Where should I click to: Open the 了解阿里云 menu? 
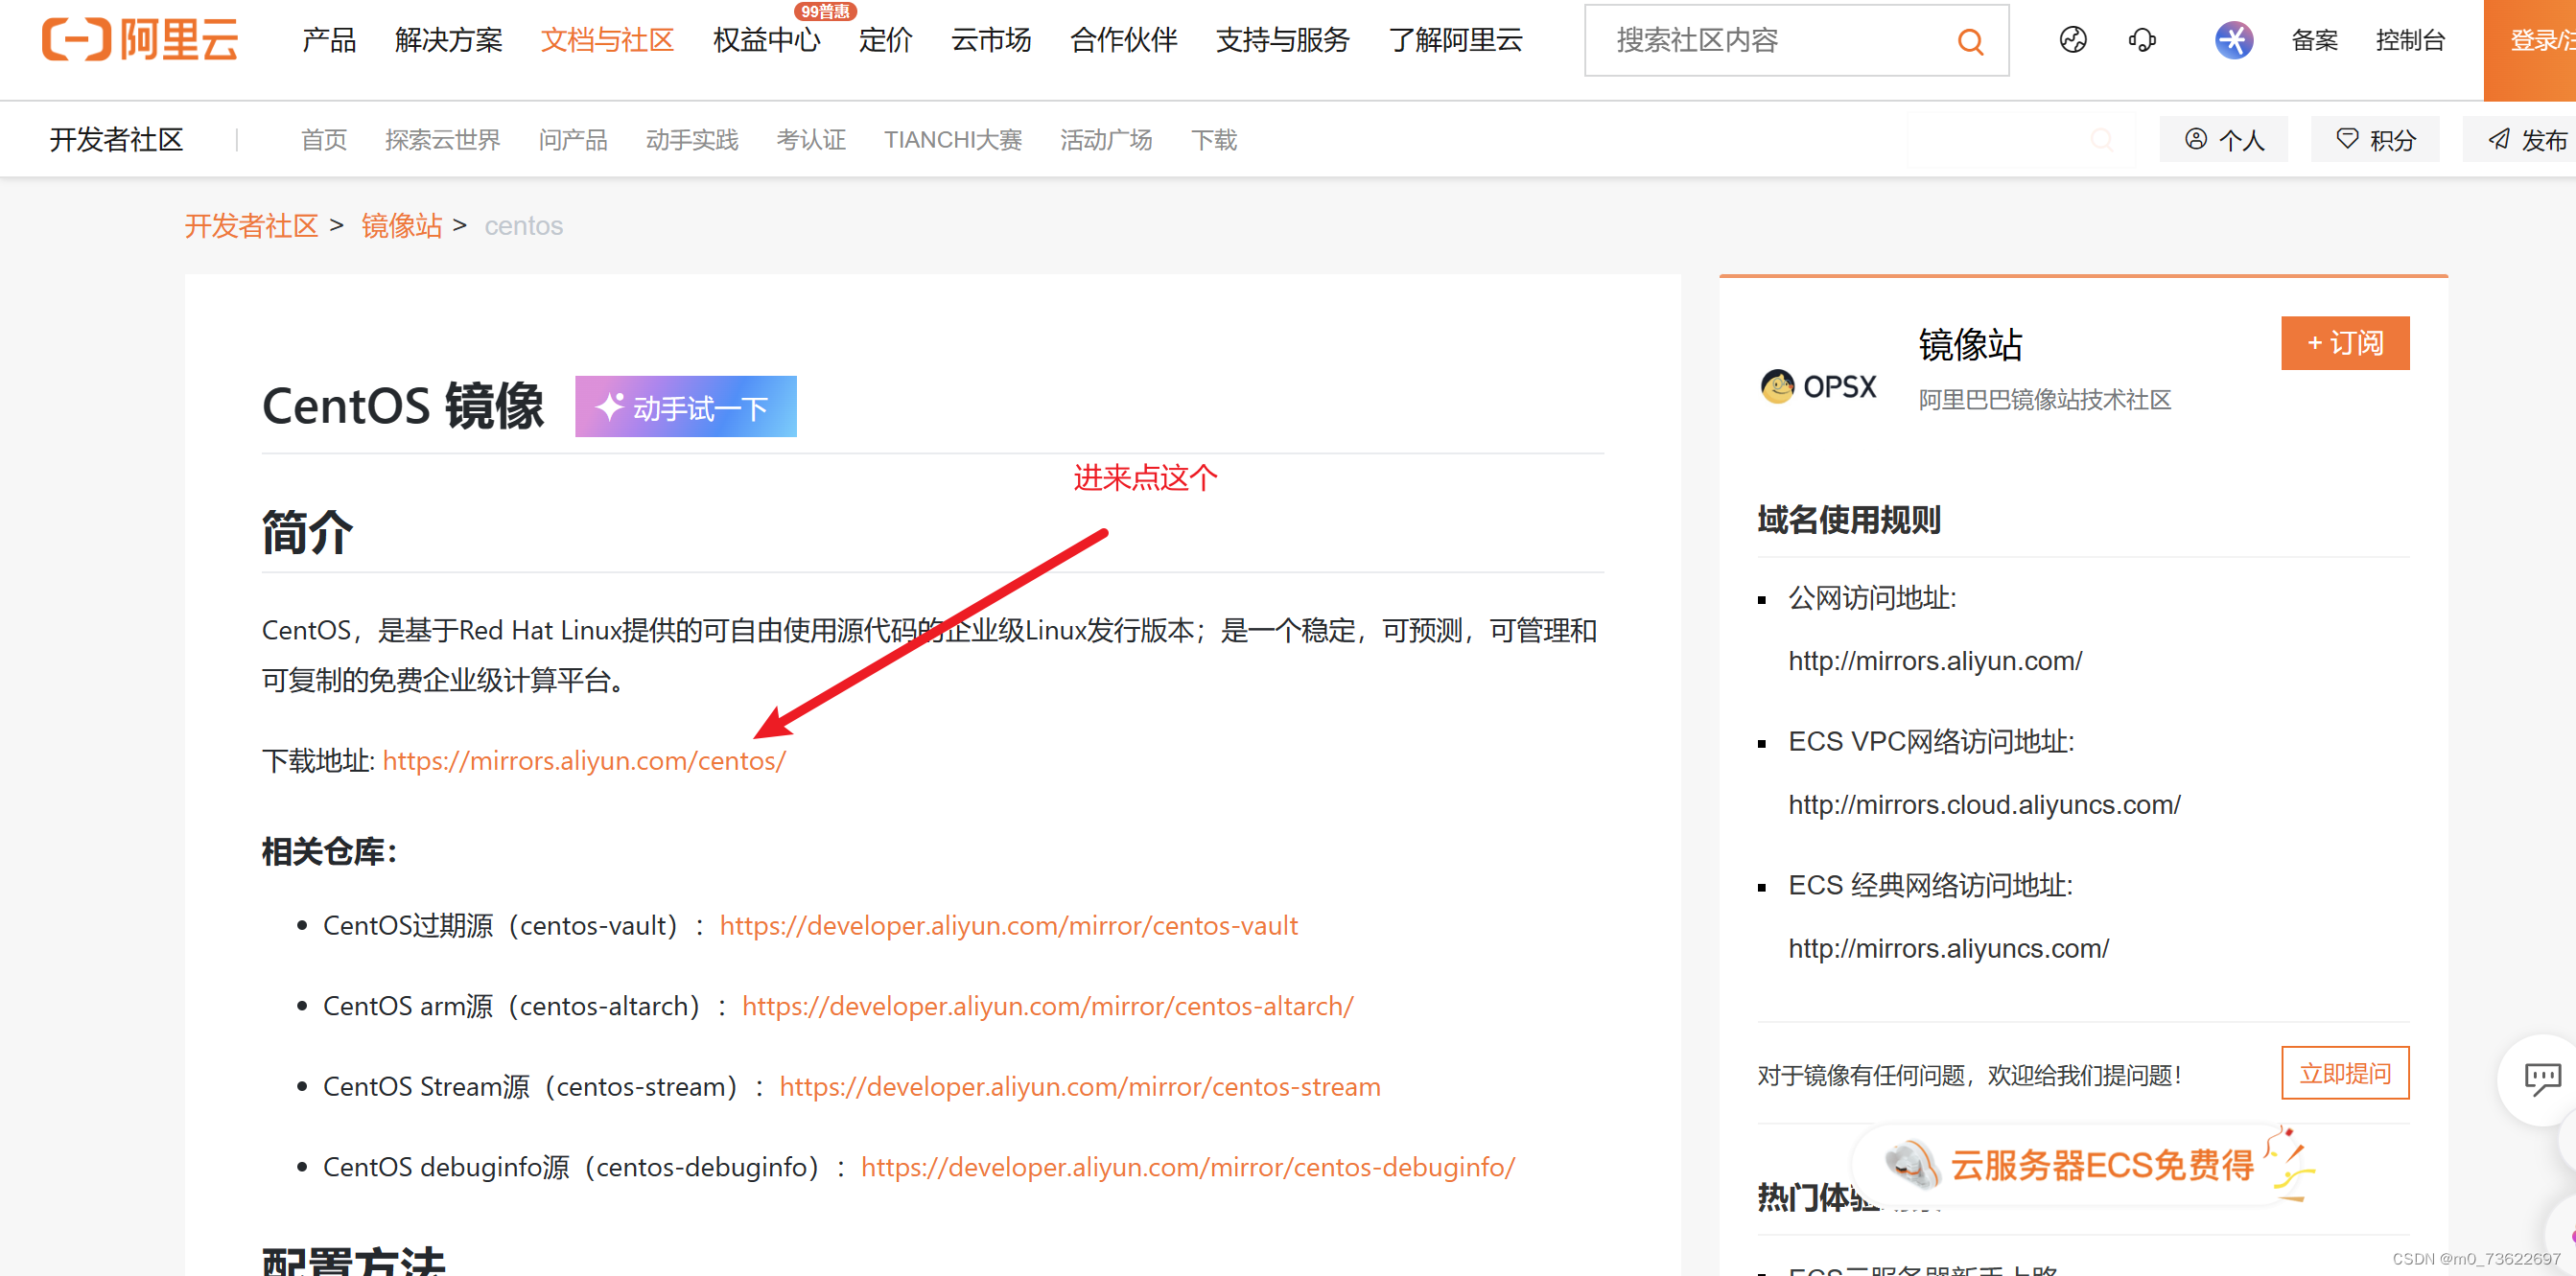tap(1455, 40)
